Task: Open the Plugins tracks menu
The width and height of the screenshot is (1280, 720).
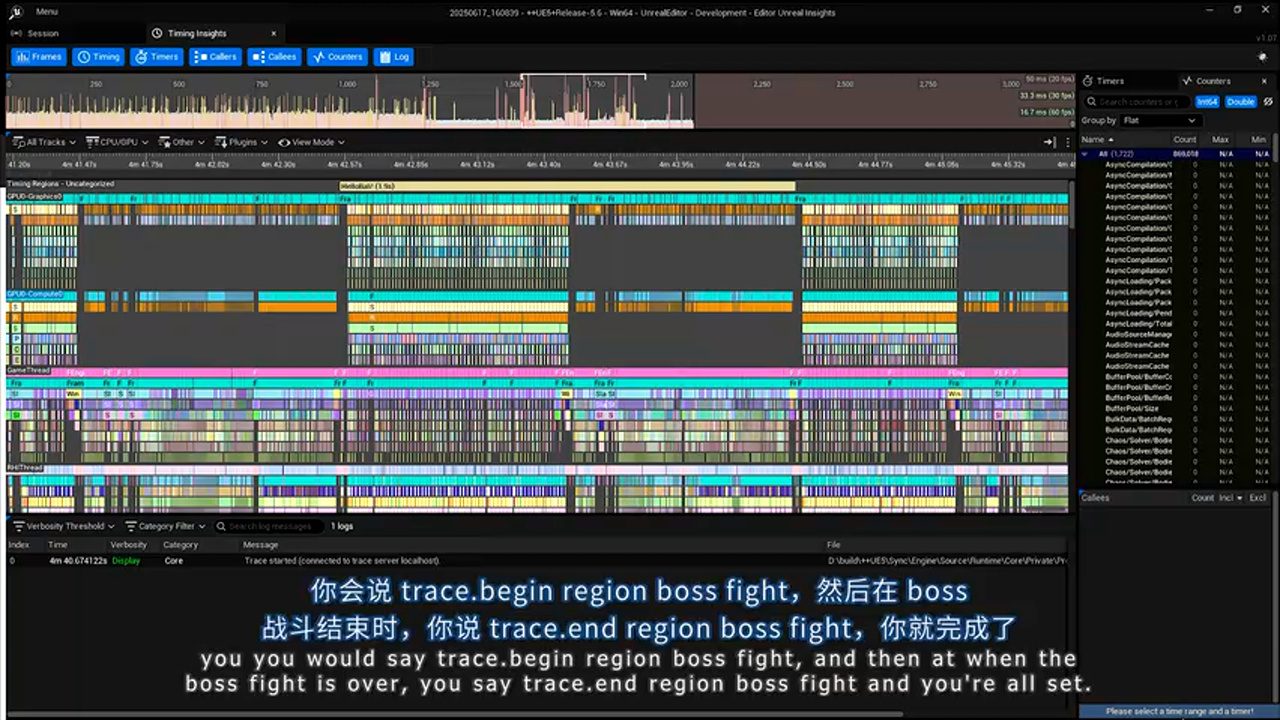Action: point(243,142)
